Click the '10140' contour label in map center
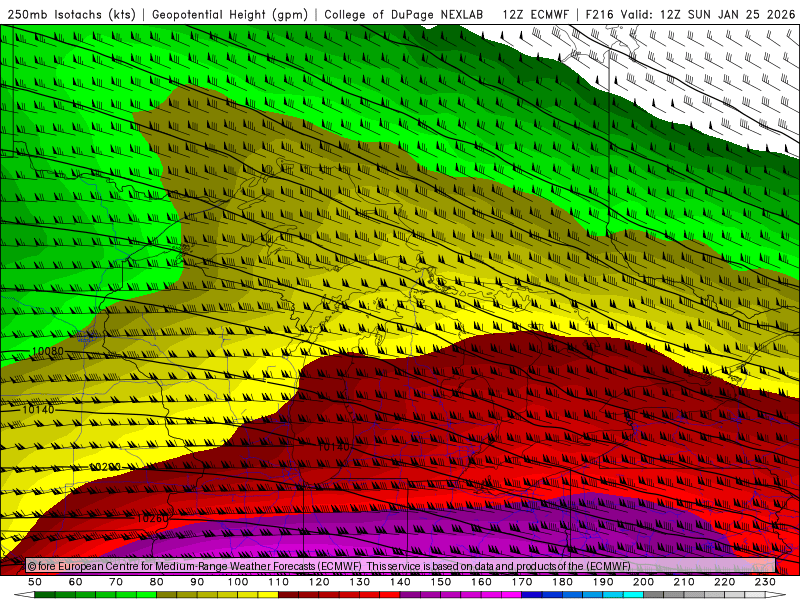The image size is (800, 600). click(334, 447)
